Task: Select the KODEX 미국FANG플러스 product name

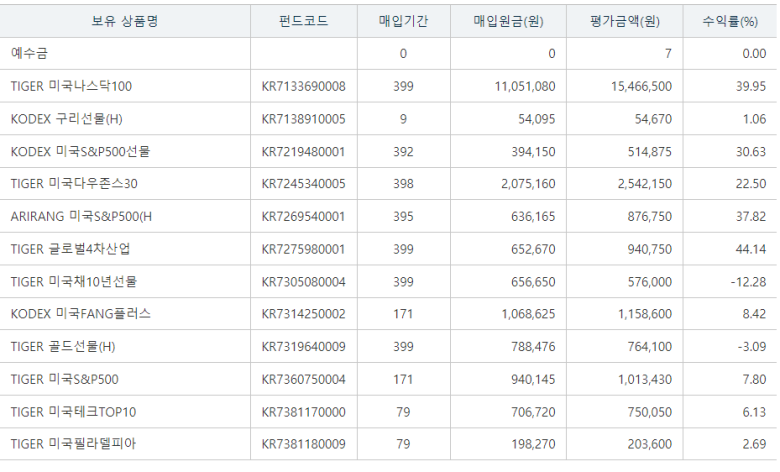Action: tap(81, 314)
